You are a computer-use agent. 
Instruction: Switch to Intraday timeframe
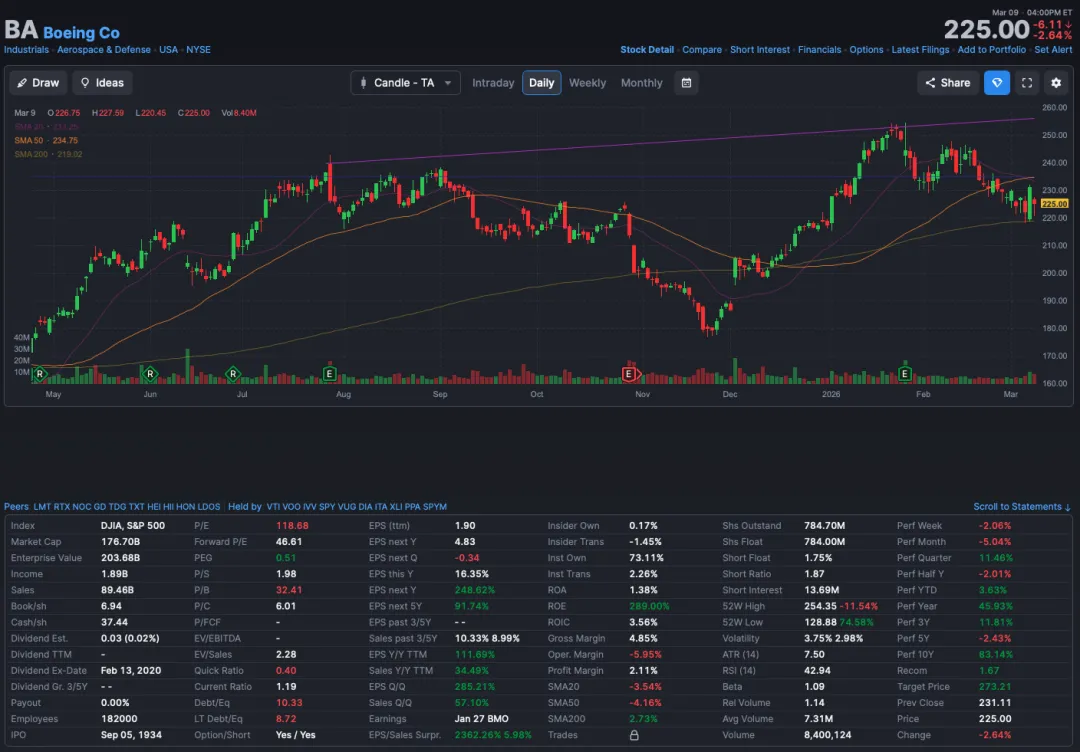tap(493, 83)
